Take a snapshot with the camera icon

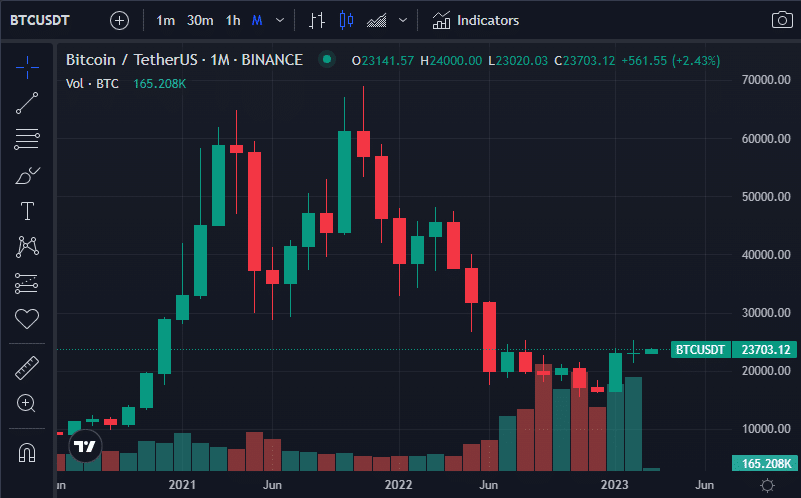782,20
